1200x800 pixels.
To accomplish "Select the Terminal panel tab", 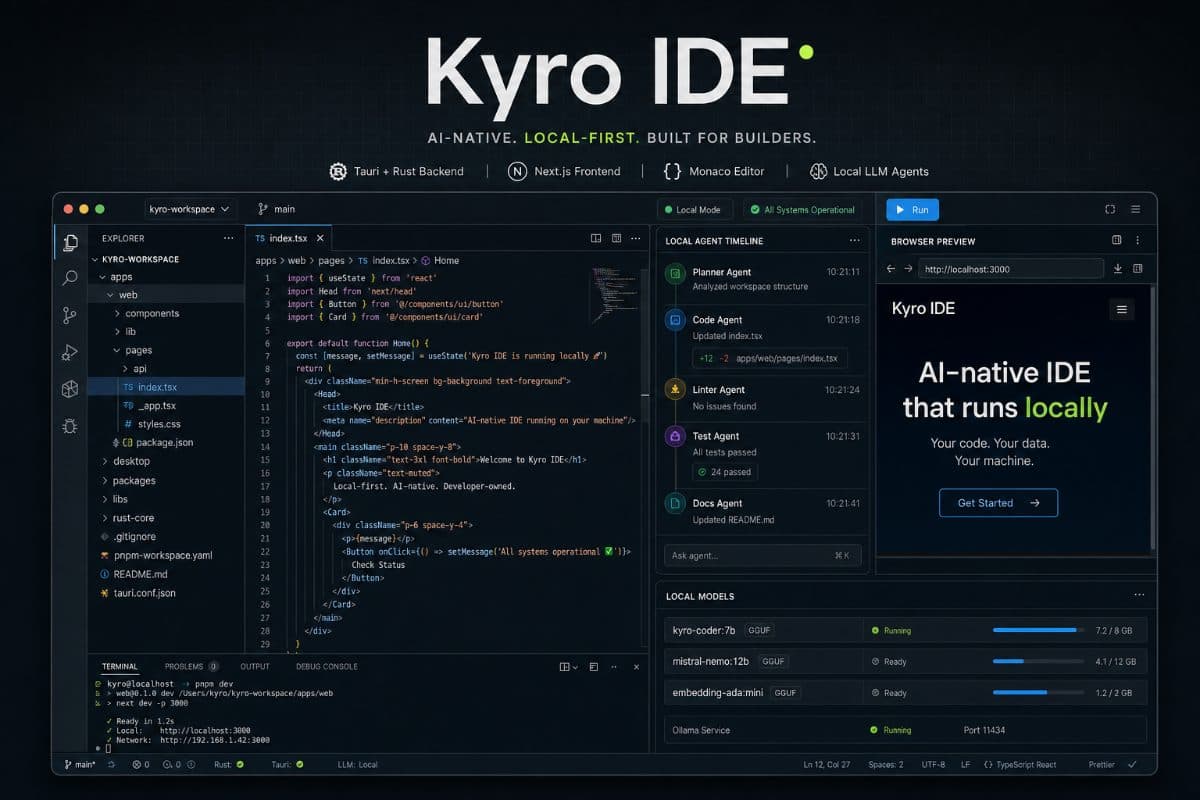I will [x=119, y=666].
